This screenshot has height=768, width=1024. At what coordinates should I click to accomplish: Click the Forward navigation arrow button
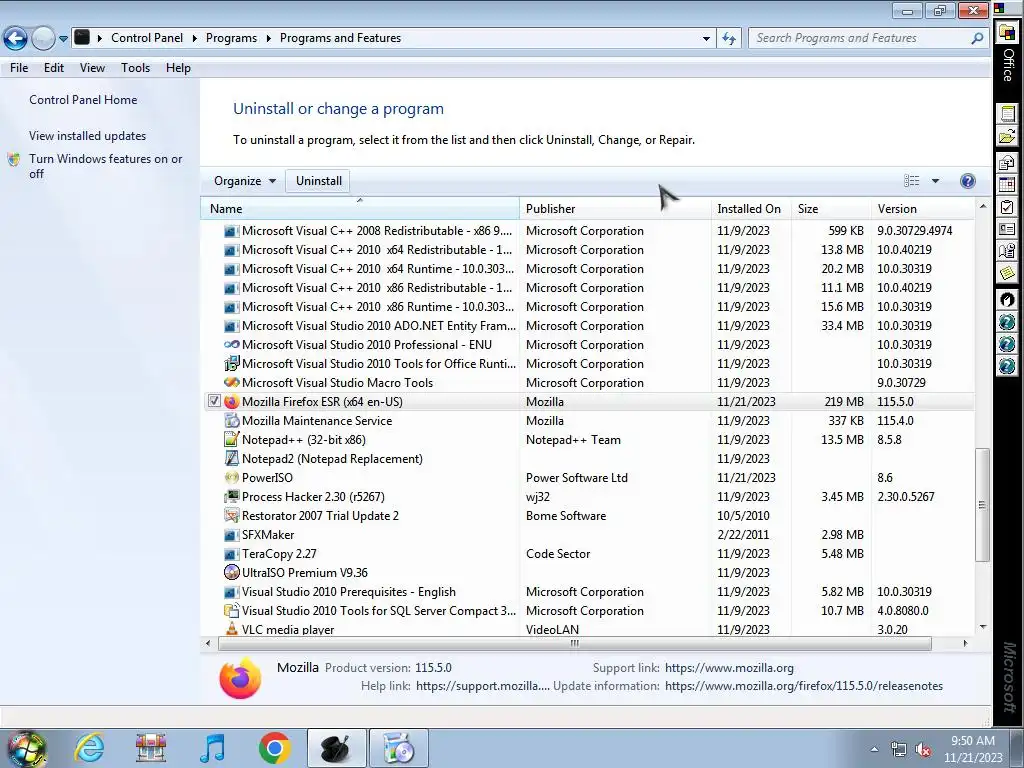click(43, 39)
